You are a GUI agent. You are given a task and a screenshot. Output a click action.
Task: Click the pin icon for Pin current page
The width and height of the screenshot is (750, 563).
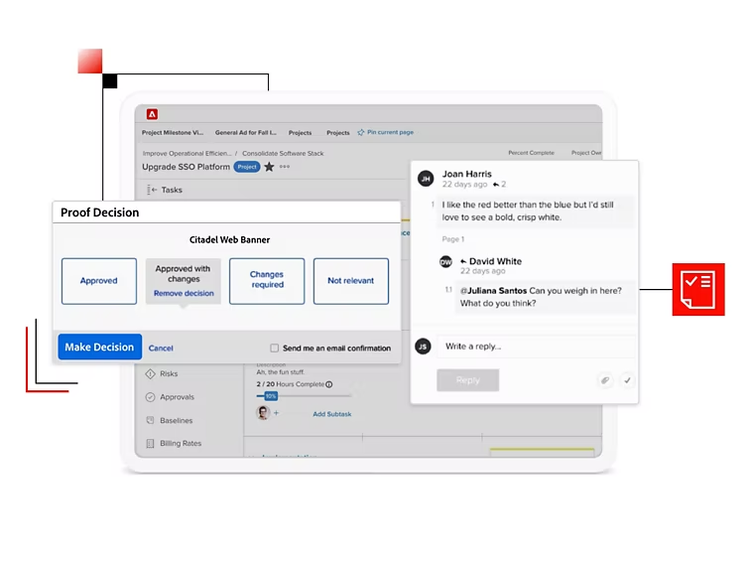coord(361,132)
